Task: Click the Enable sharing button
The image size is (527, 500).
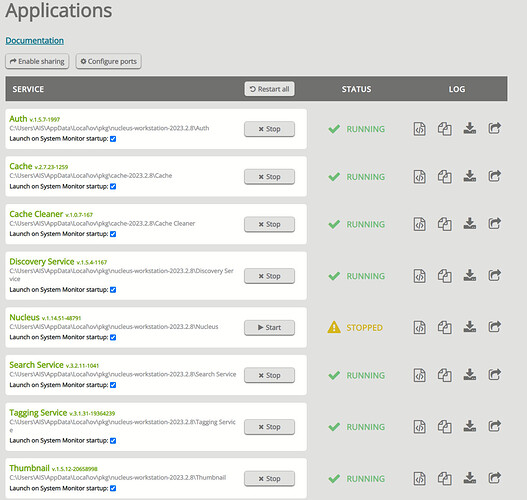Action: [37, 61]
